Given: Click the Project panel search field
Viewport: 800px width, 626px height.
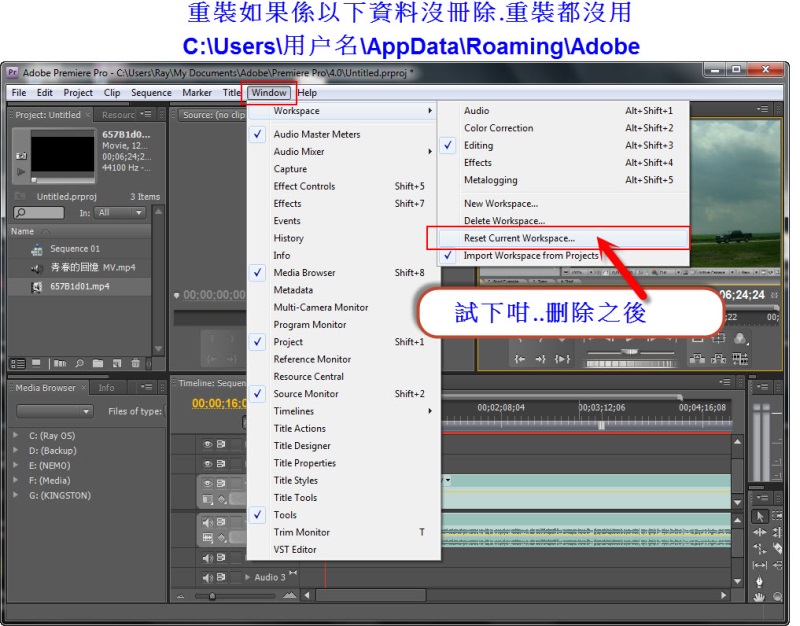Looking at the screenshot, I should (39, 213).
